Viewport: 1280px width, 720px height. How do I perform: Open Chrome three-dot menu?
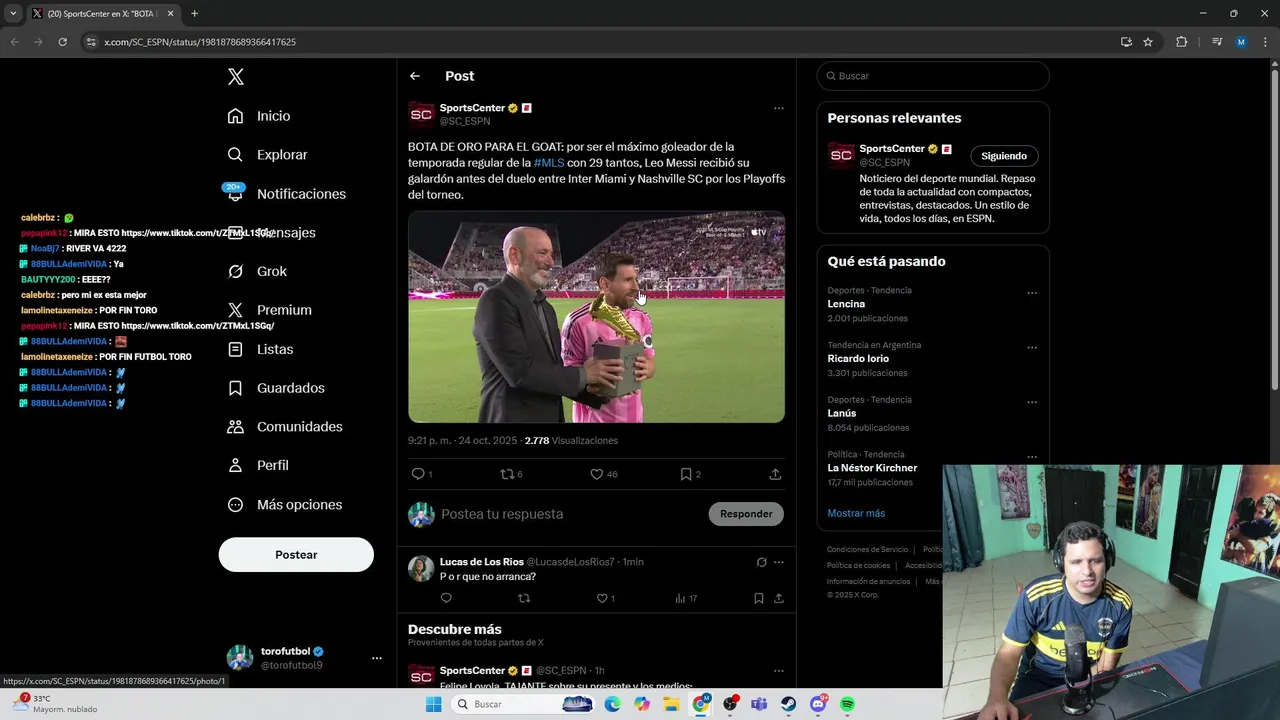click(x=1264, y=42)
